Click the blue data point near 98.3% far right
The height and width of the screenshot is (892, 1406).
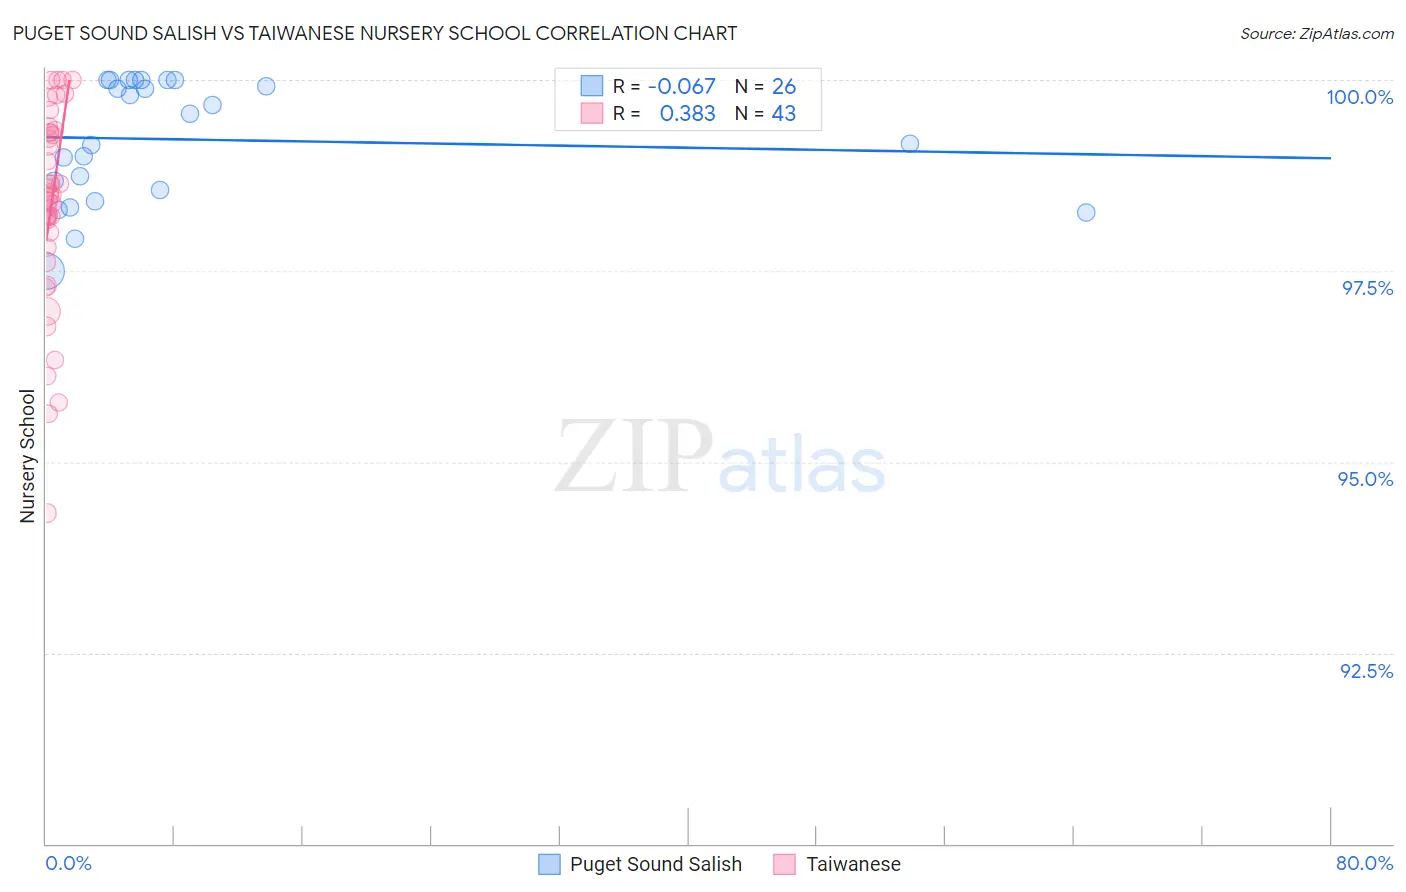1086,212
